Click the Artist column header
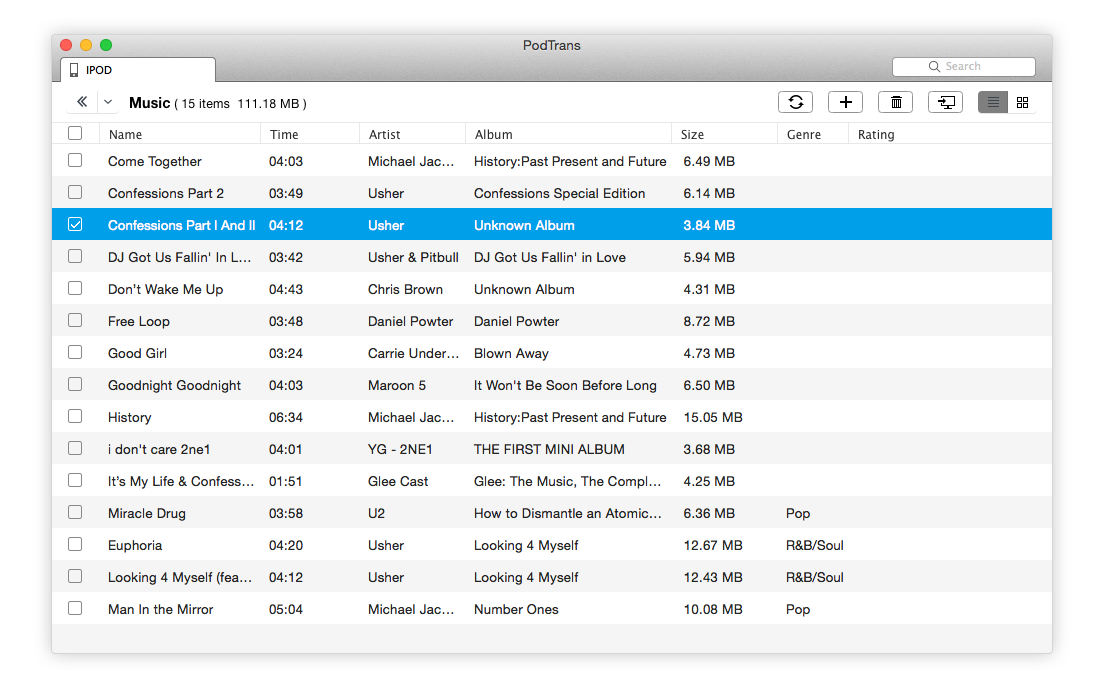The height and width of the screenshot is (688, 1103). pyautogui.click(x=385, y=134)
